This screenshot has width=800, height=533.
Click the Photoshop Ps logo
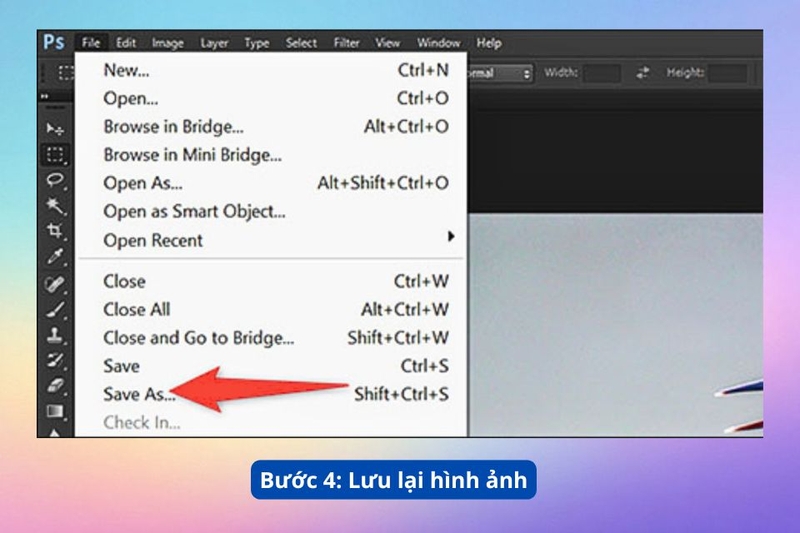click(54, 42)
